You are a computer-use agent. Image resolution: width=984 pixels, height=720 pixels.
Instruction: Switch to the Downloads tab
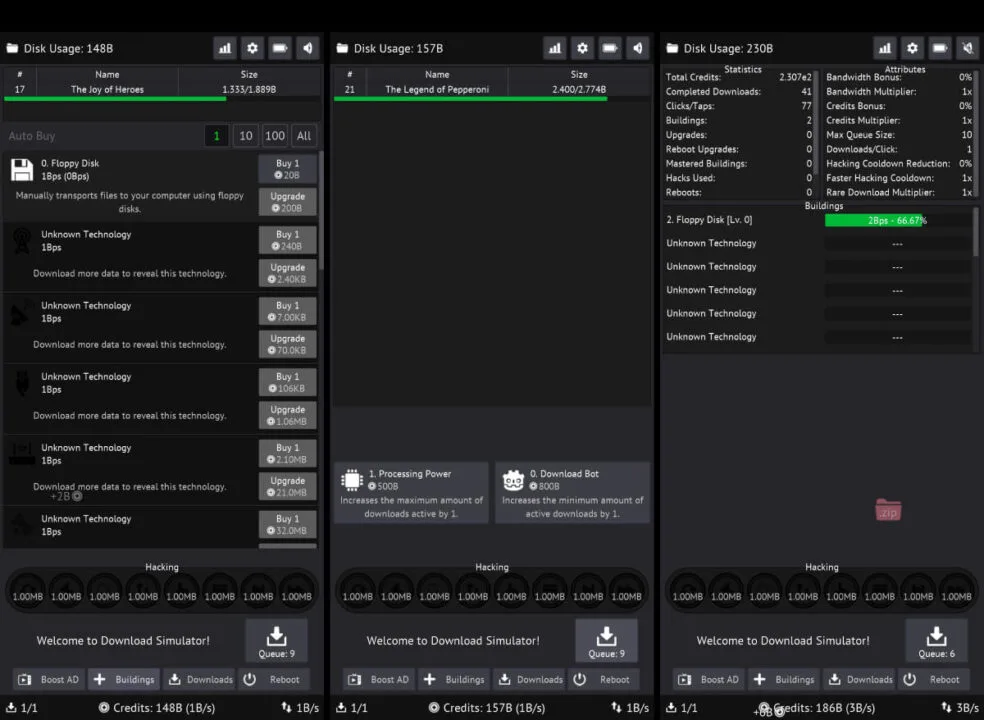pyautogui.click(x=199, y=679)
